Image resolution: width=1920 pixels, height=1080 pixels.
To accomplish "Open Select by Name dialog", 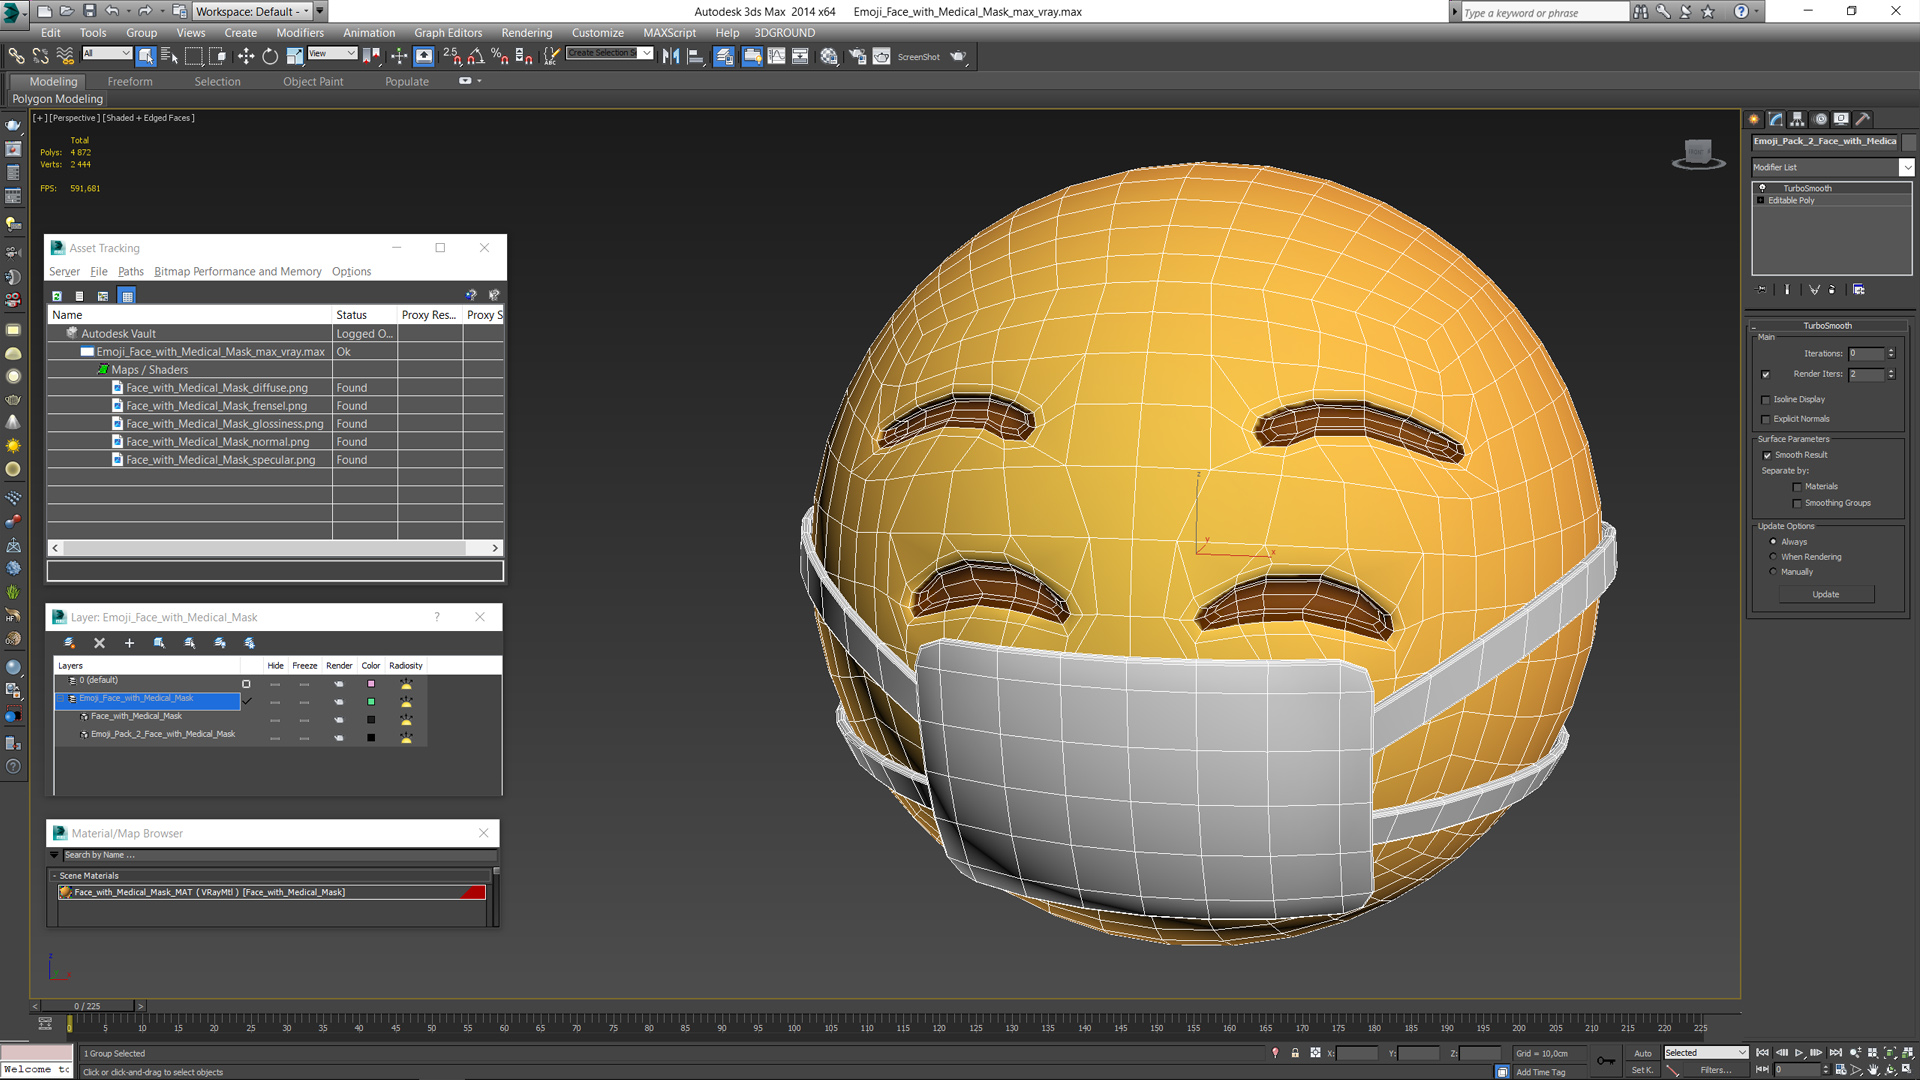I will [169, 57].
